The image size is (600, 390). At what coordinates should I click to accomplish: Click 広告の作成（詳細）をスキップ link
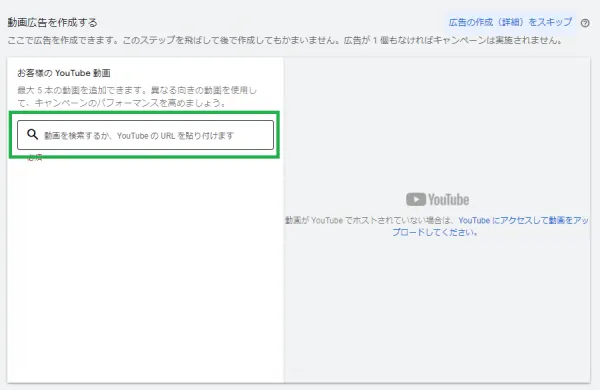510,22
